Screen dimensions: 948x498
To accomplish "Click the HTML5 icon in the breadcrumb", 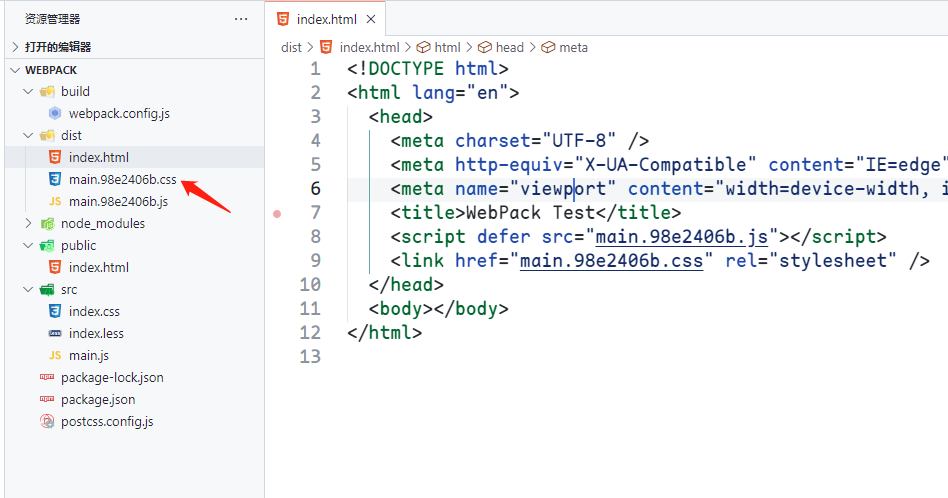I will (326, 47).
